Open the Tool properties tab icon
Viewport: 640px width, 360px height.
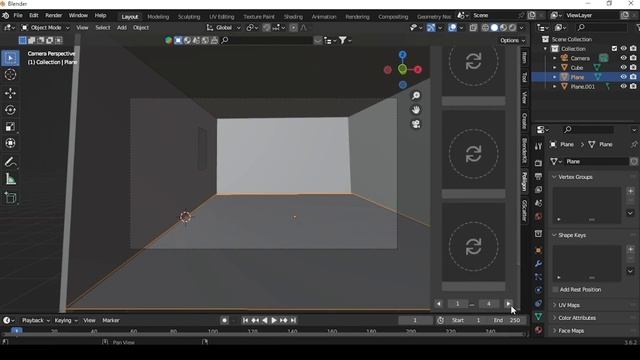[x=538, y=147]
